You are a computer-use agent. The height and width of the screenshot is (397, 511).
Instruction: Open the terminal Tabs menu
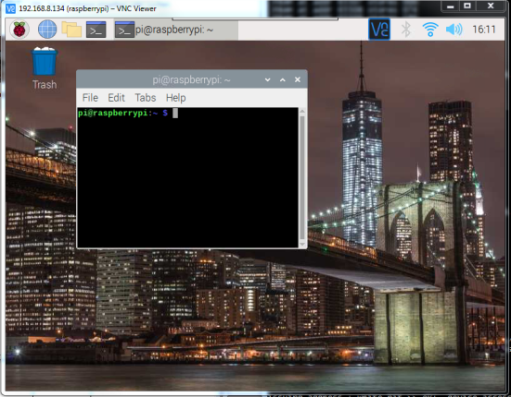(x=145, y=98)
